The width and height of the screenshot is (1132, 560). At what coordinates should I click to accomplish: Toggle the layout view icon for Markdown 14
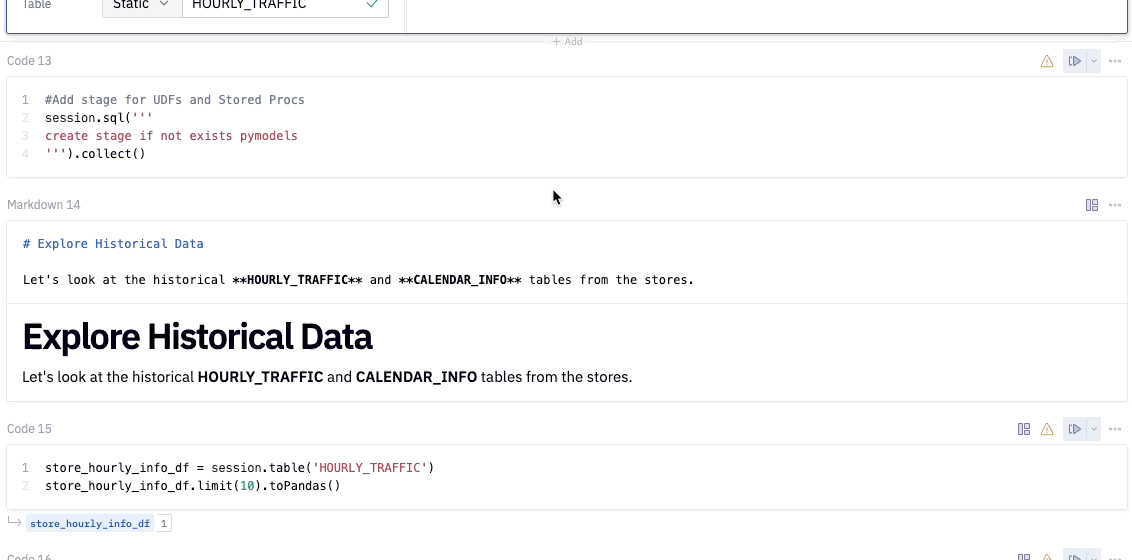(x=1092, y=205)
